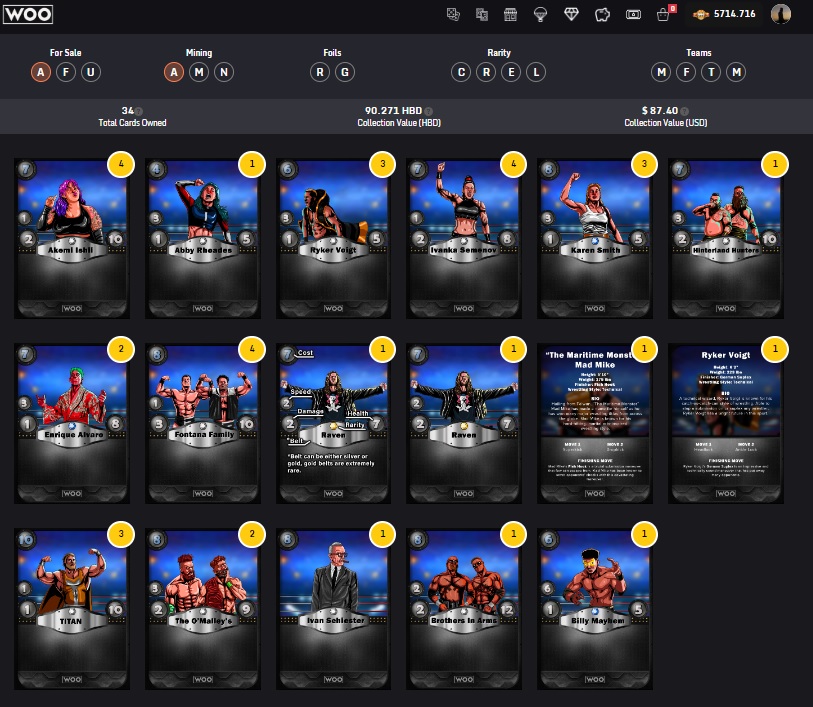Click help icon beside 90.271 HBD
Viewport: 813px width, 707px height.
pyautogui.click(x=428, y=111)
